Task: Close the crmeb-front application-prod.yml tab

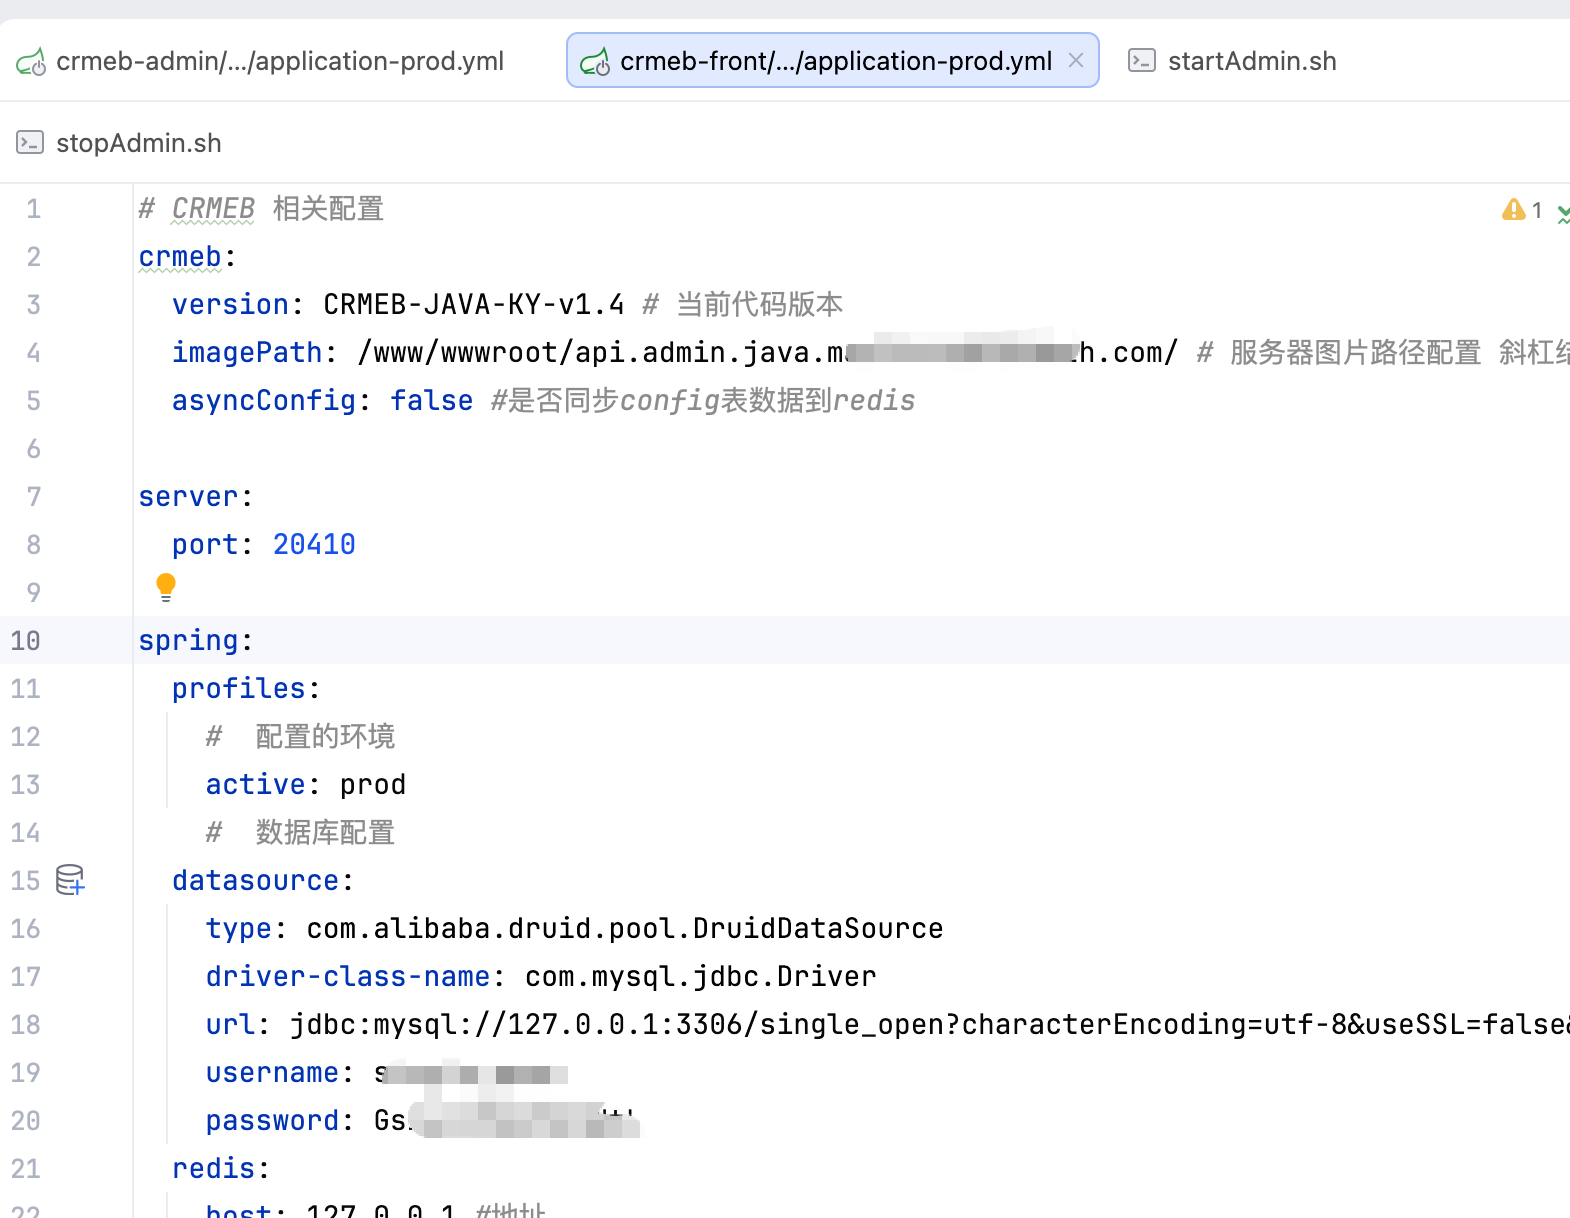Action: 1076,60
